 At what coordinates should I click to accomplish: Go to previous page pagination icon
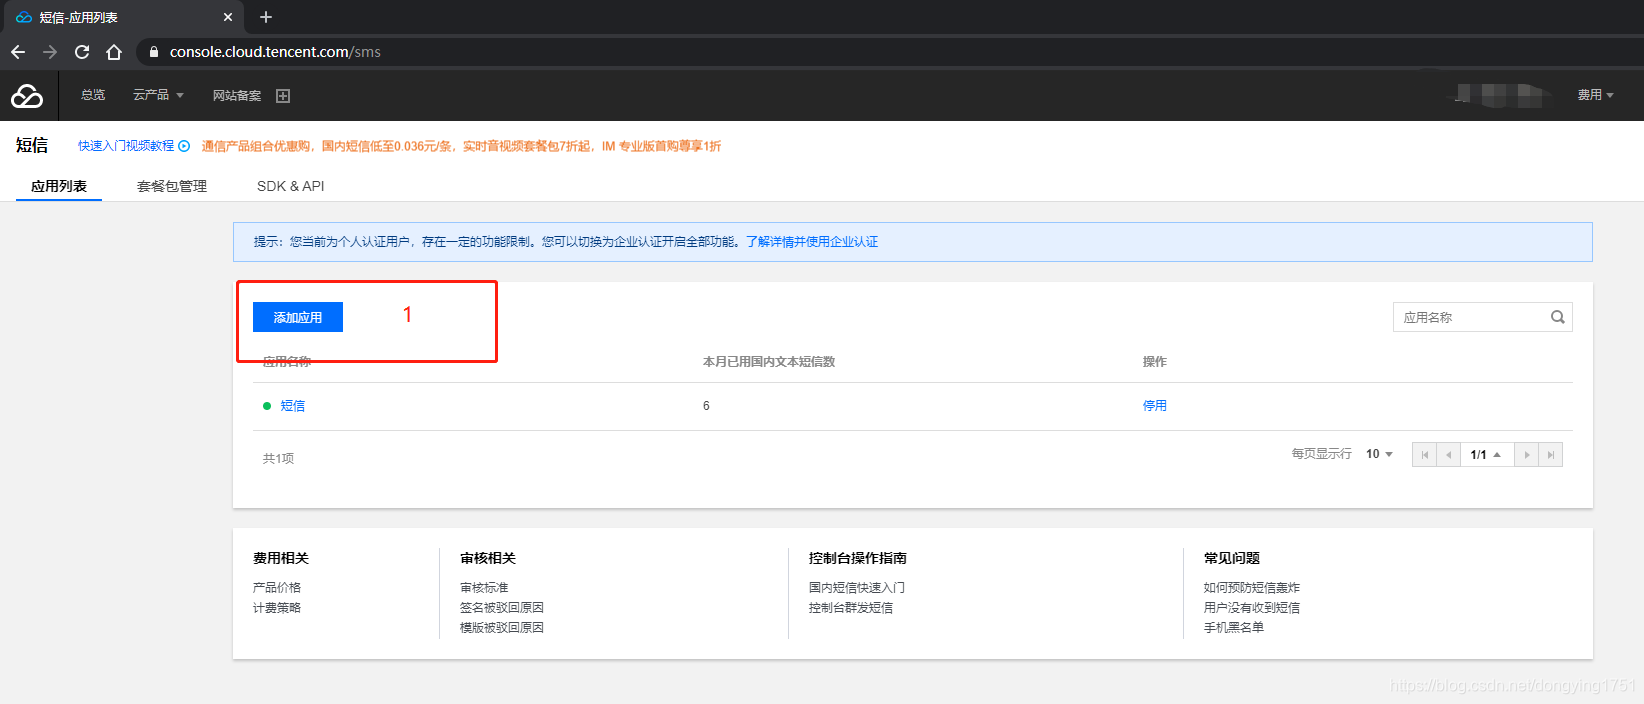pos(1449,455)
